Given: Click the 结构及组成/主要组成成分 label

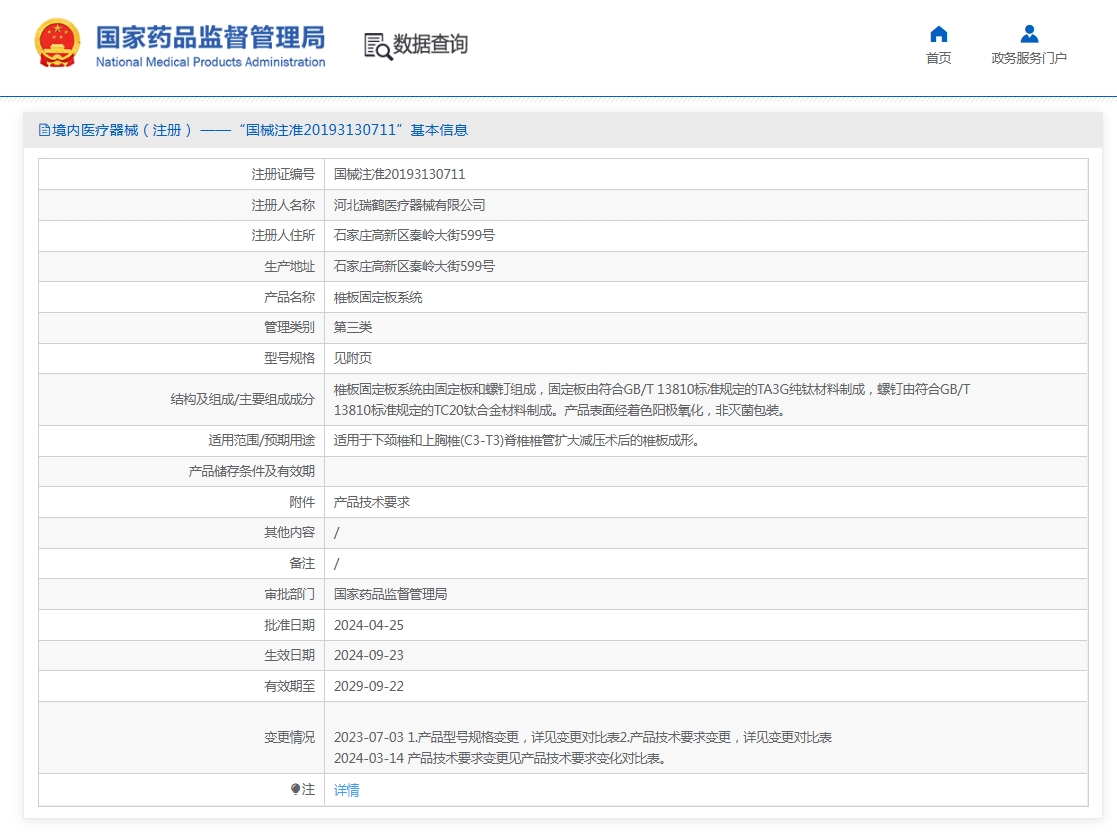Looking at the screenshot, I should [x=242, y=399].
